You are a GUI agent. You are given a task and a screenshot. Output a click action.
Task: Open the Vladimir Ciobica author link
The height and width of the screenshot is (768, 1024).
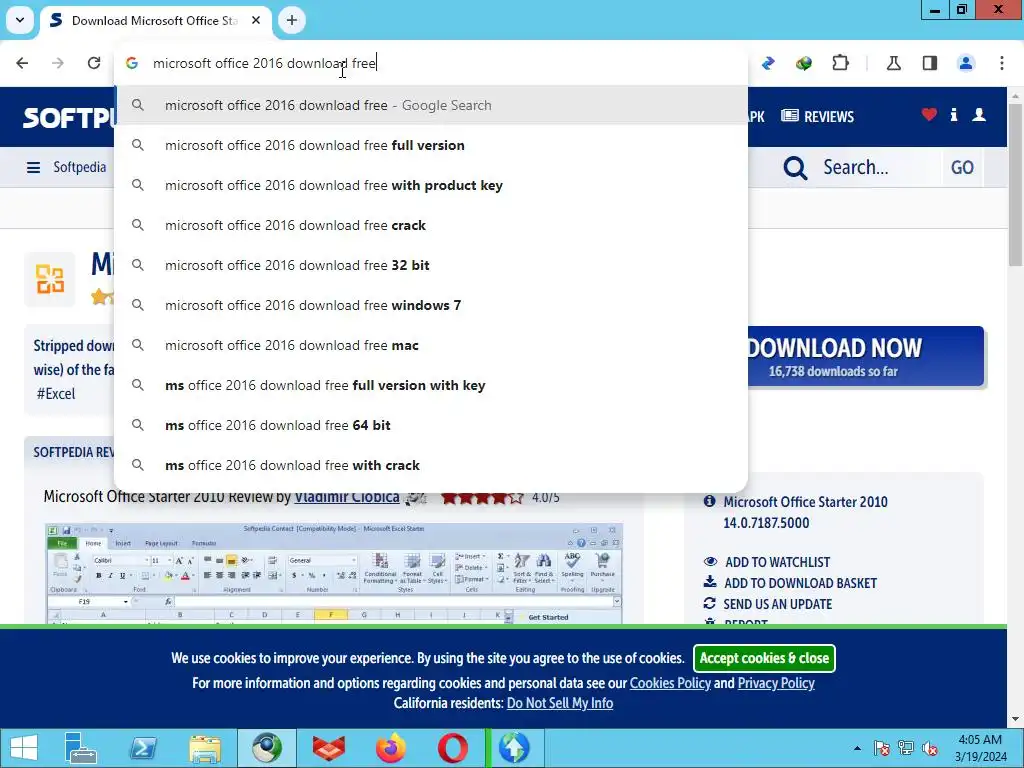(347, 497)
